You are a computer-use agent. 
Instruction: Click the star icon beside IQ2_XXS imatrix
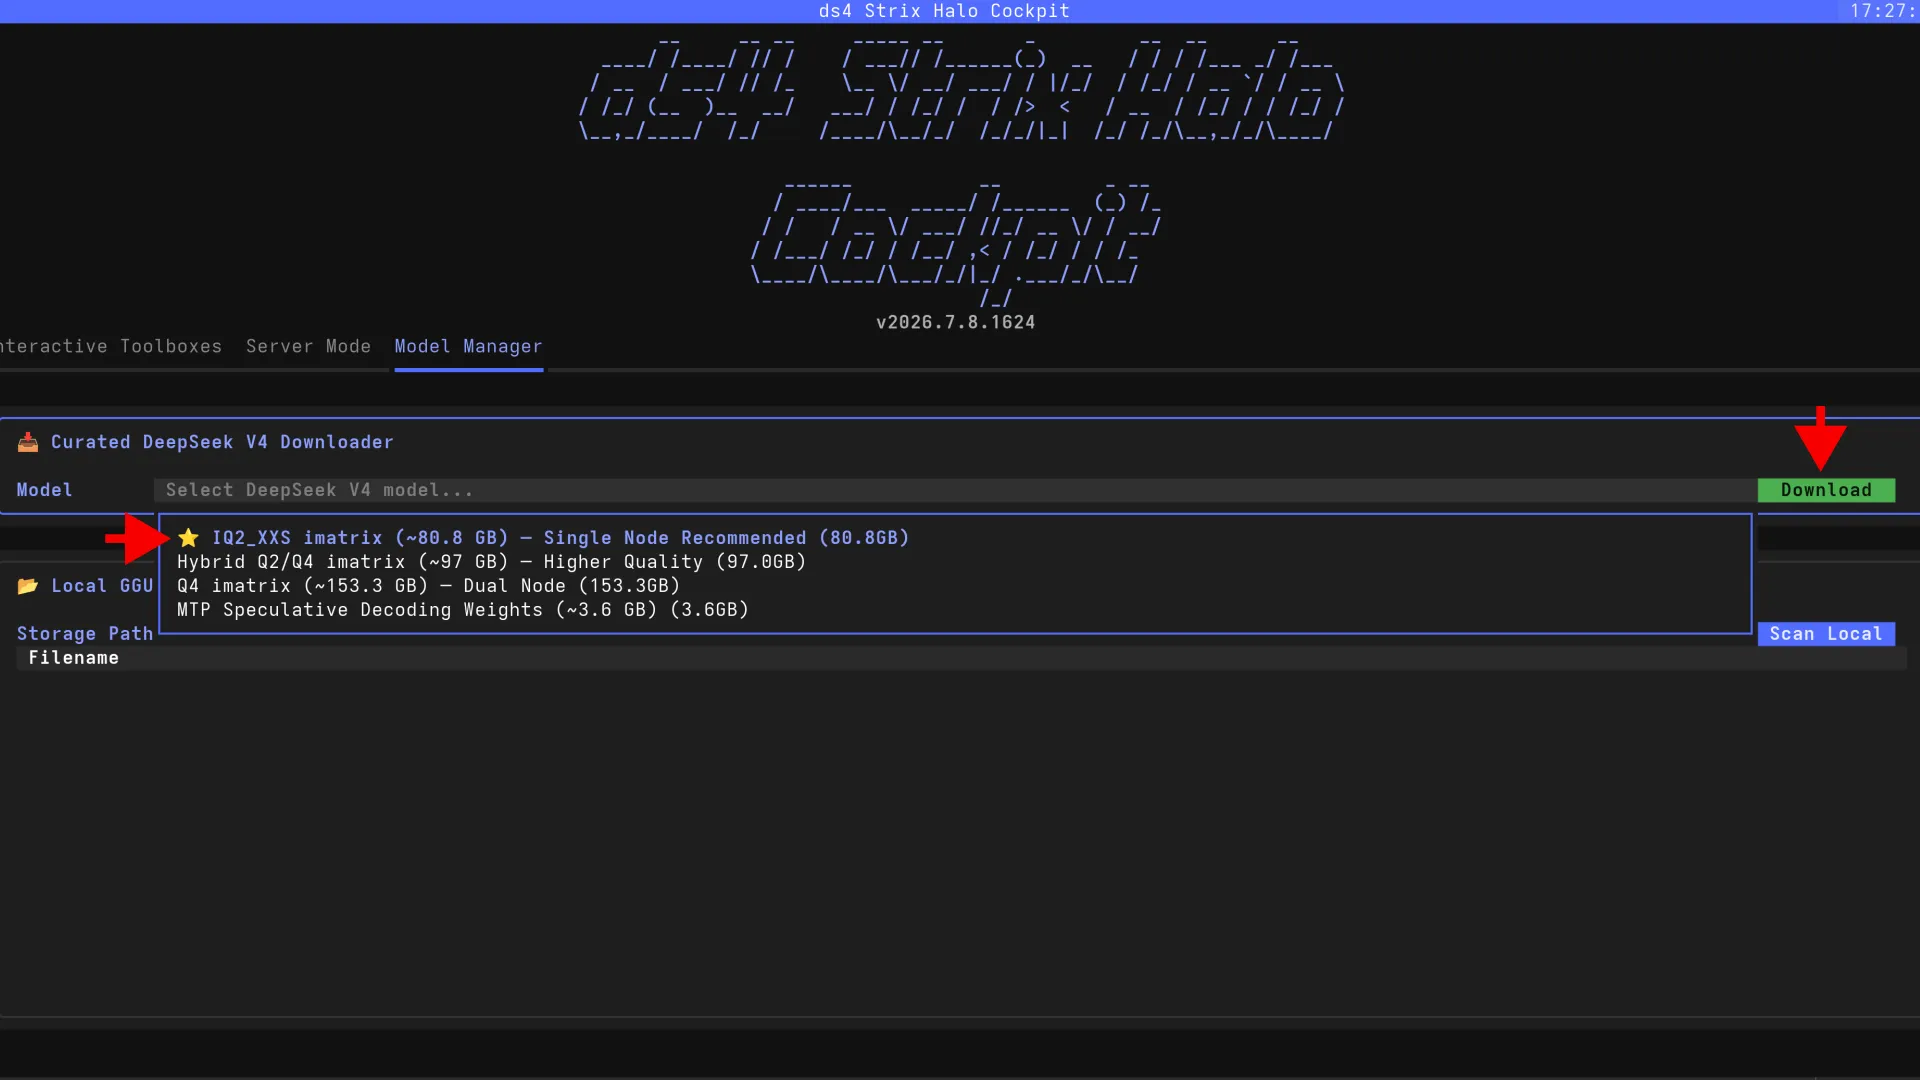(x=188, y=538)
